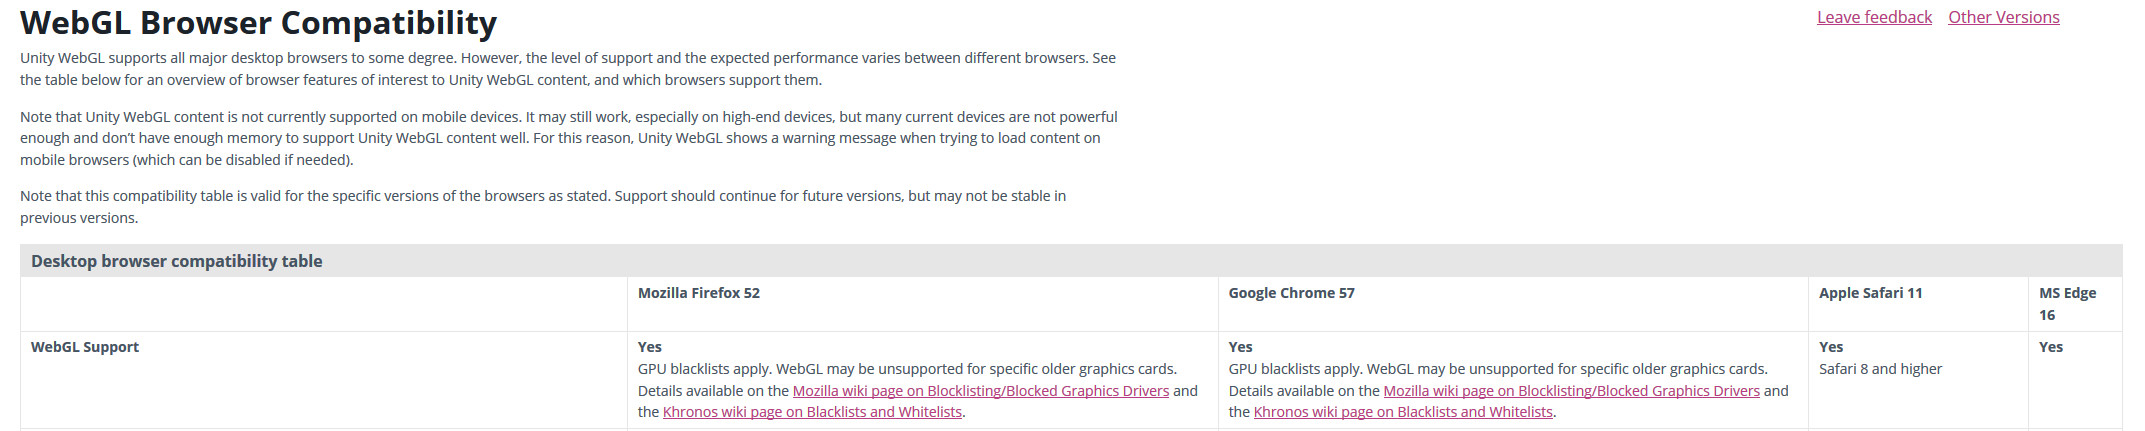2145x431 pixels.
Task: Open Mozilla wiki link in Chrome column
Action: (1571, 391)
